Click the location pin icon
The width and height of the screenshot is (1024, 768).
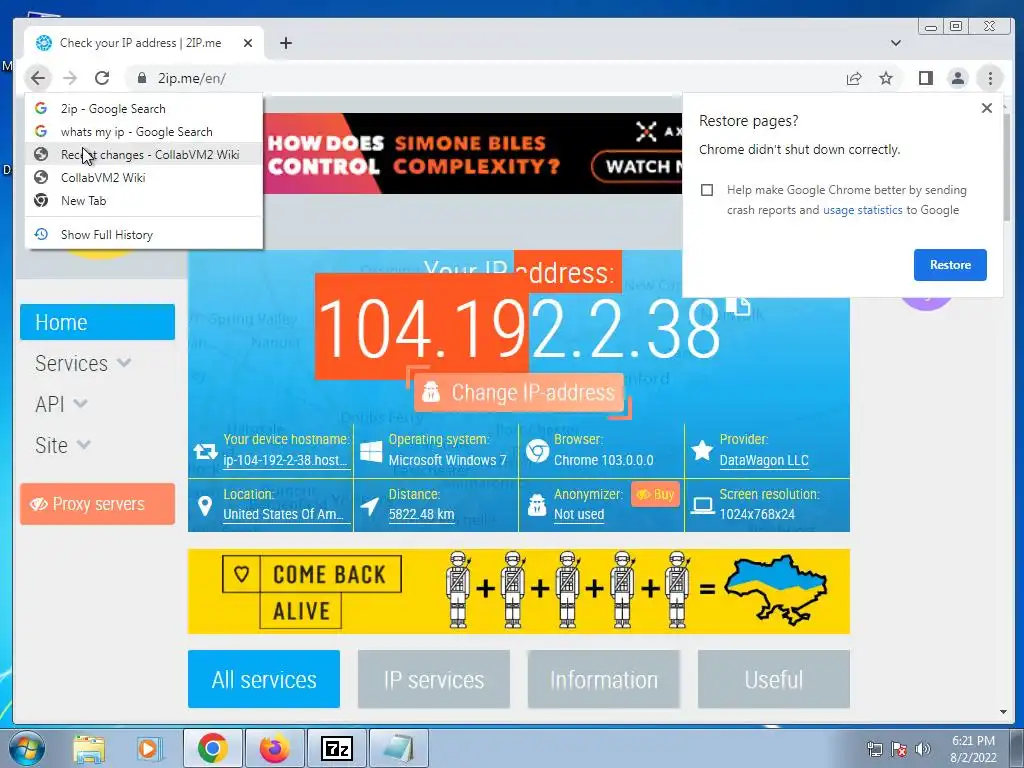(x=205, y=506)
